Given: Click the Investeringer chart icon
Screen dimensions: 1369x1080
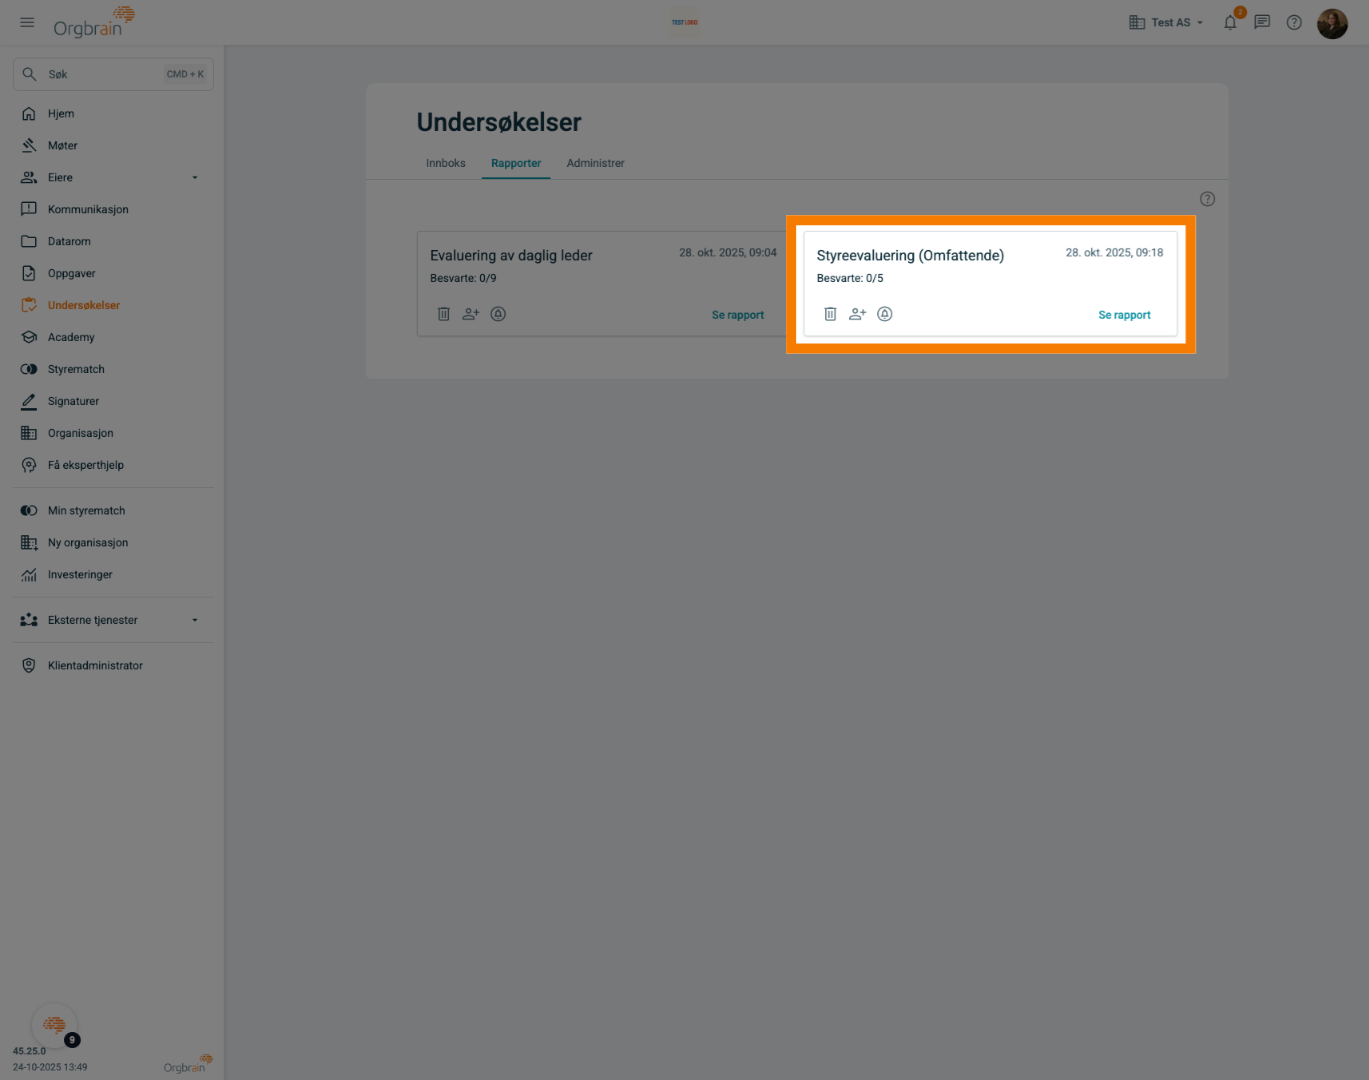Looking at the screenshot, I should [29, 575].
